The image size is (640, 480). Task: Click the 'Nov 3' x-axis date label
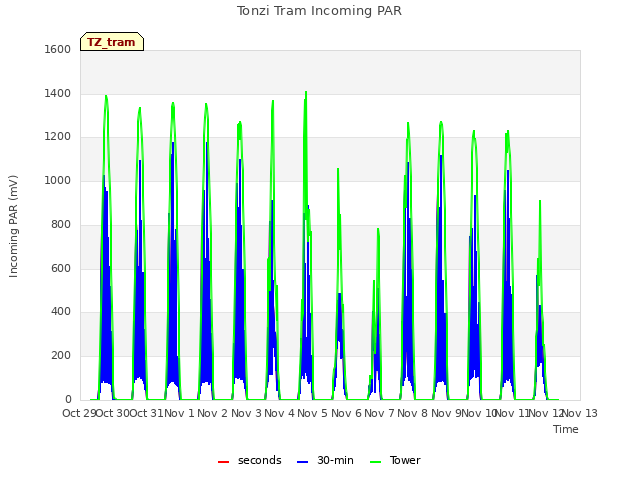pos(246,413)
